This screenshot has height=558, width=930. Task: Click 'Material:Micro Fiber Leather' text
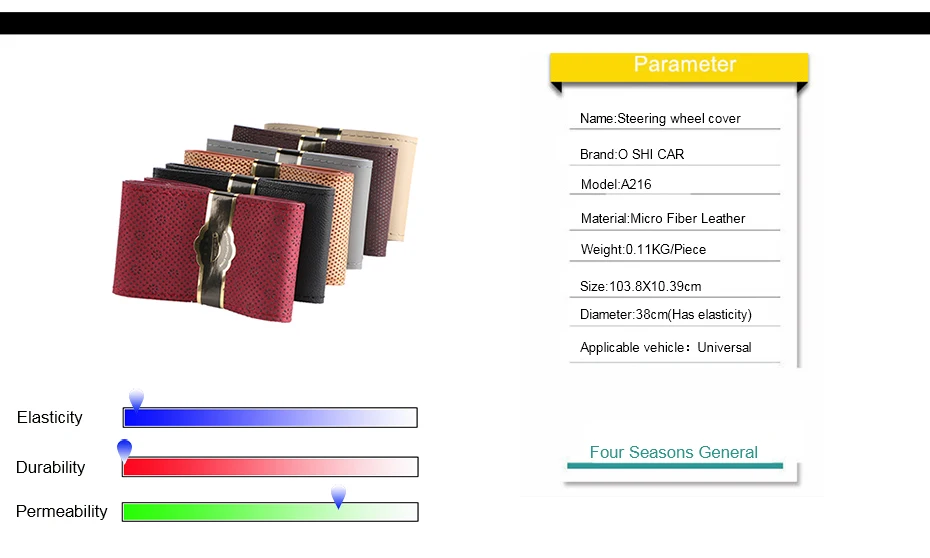click(663, 218)
